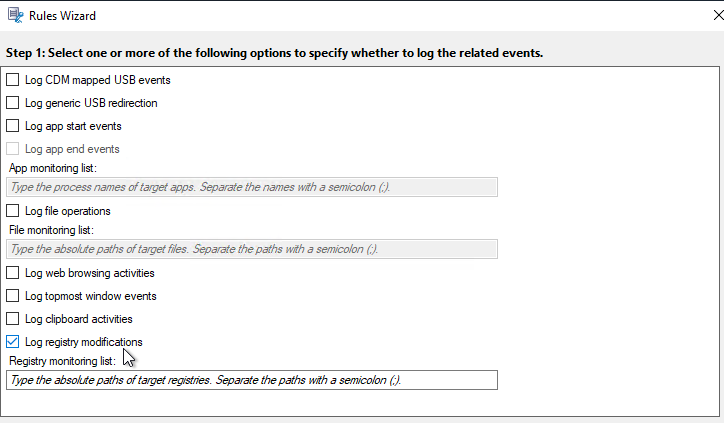Enable Log CDM mapped USB events
Image resolution: width=724 pixels, height=423 pixels.
(x=12, y=80)
